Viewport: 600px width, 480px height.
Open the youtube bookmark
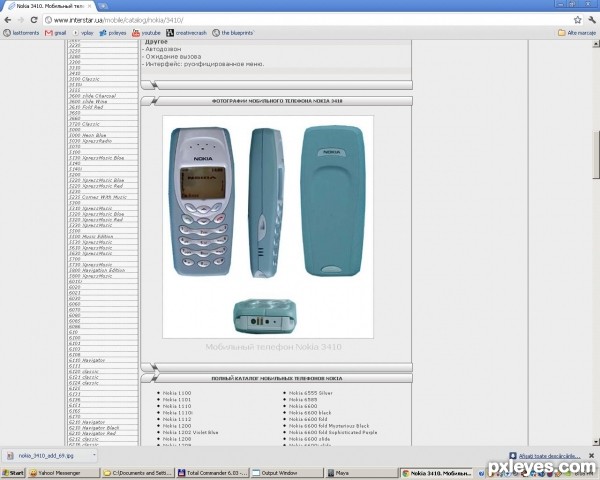coord(146,33)
